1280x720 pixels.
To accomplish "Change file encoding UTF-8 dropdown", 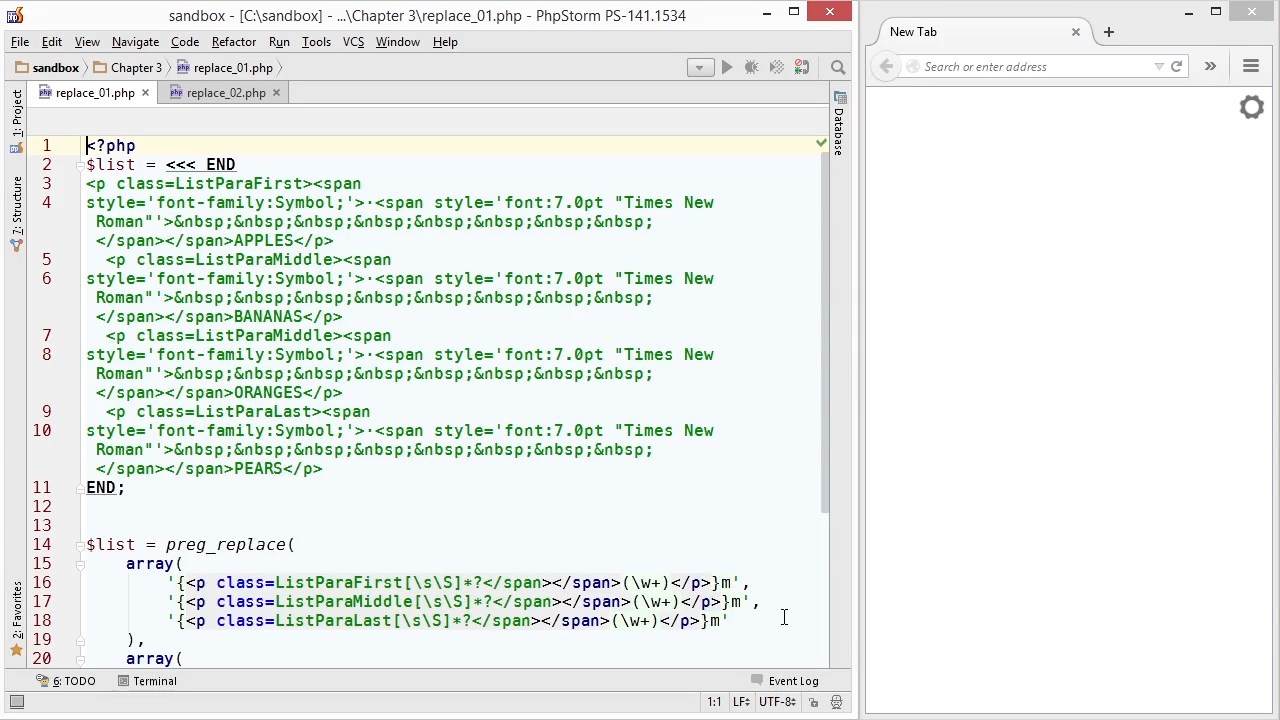I will point(777,702).
